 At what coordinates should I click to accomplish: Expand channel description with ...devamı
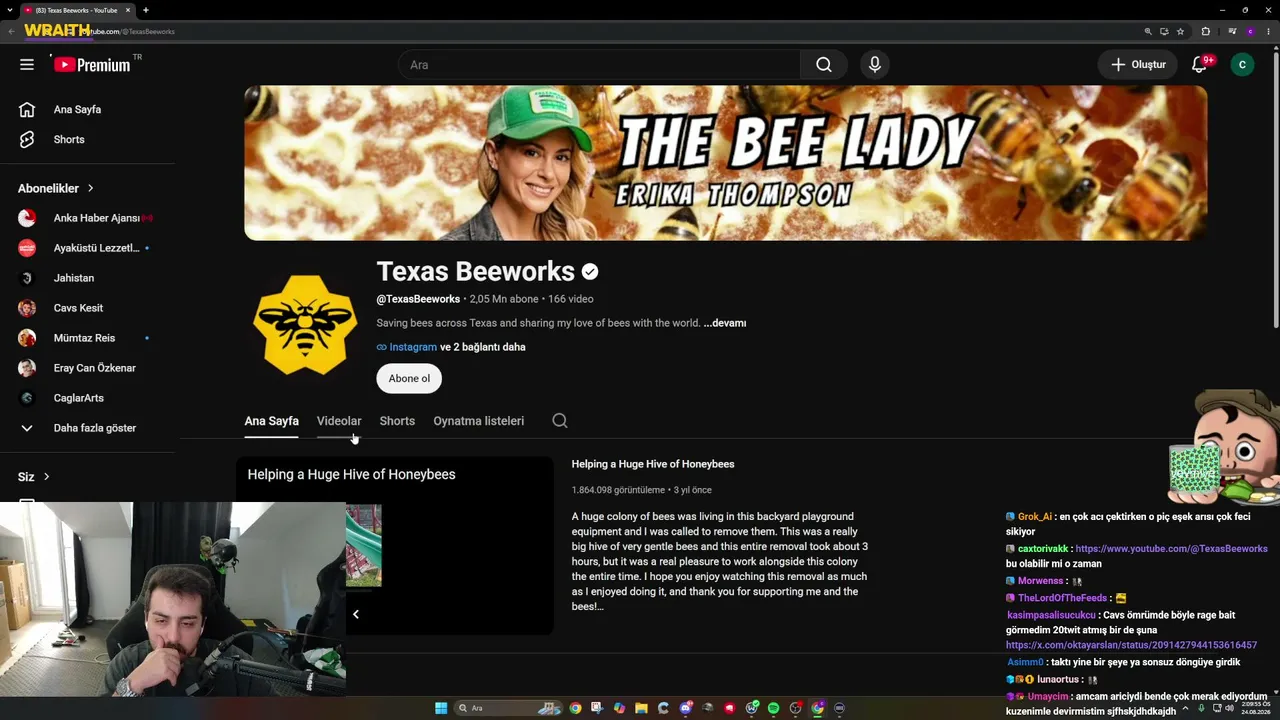coord(725,323)
